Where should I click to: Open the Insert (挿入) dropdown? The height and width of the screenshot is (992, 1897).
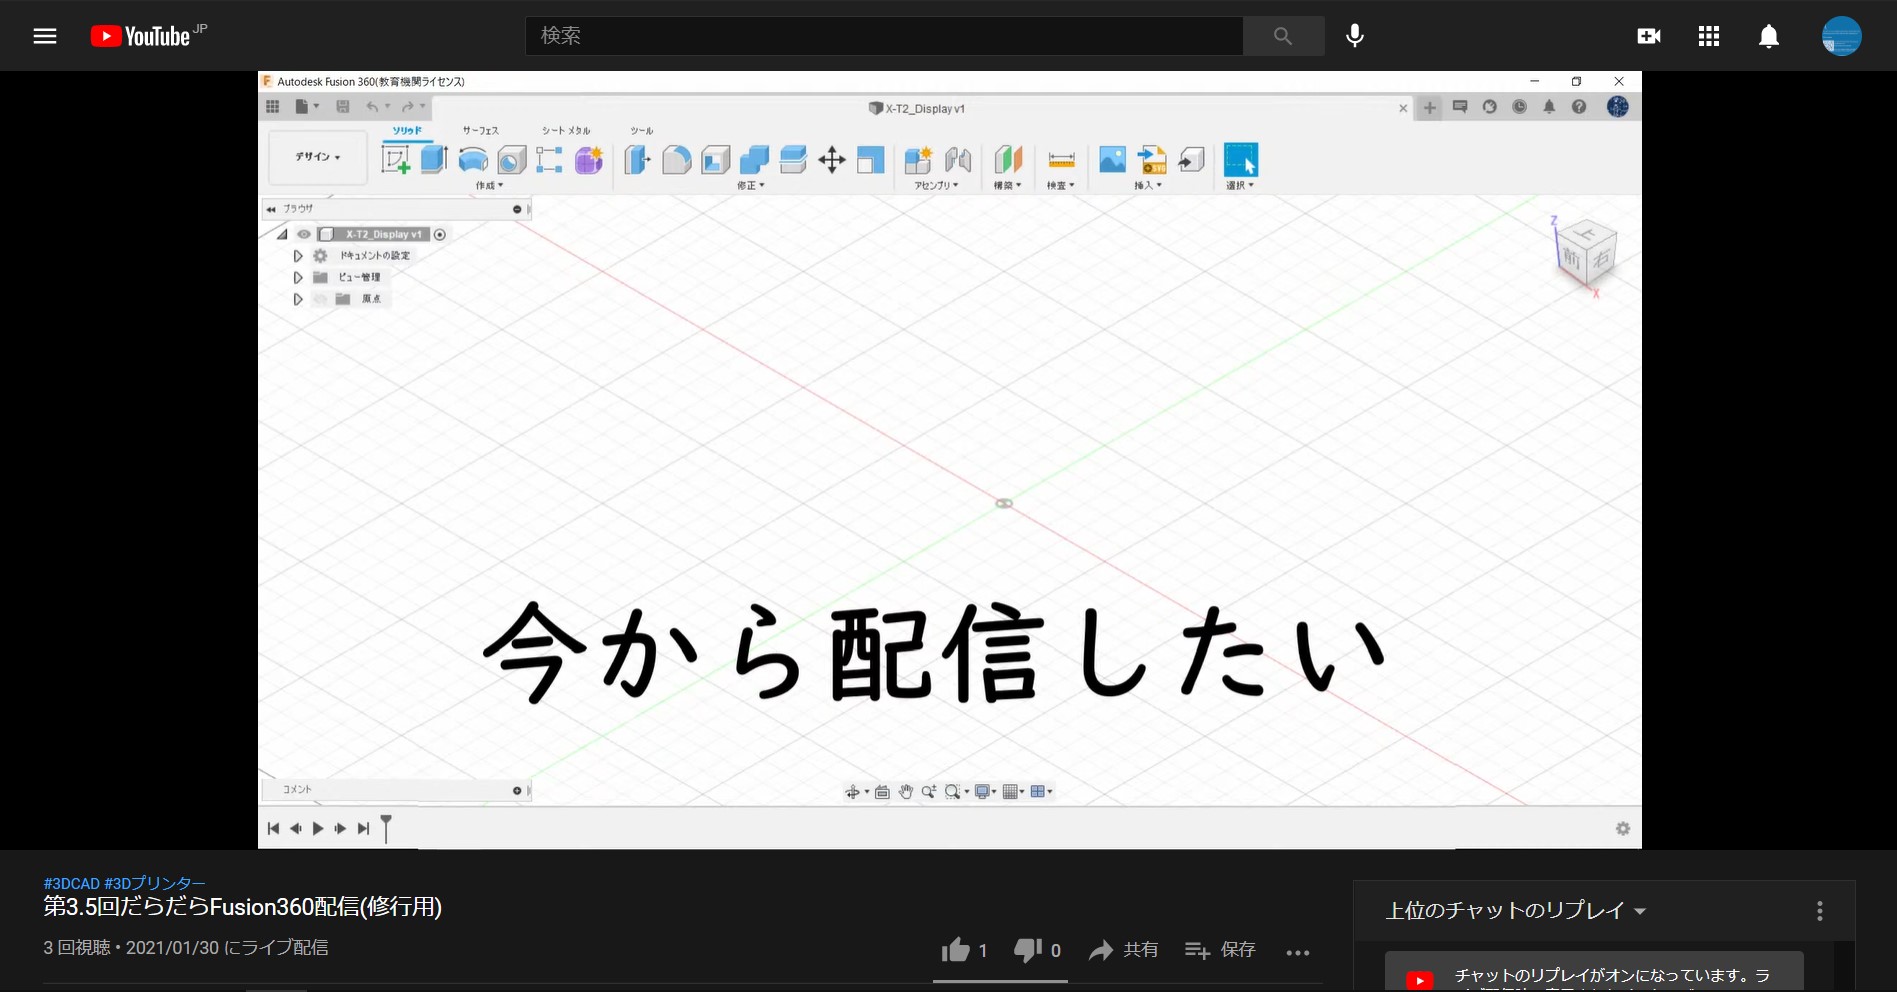(1147, 186)
